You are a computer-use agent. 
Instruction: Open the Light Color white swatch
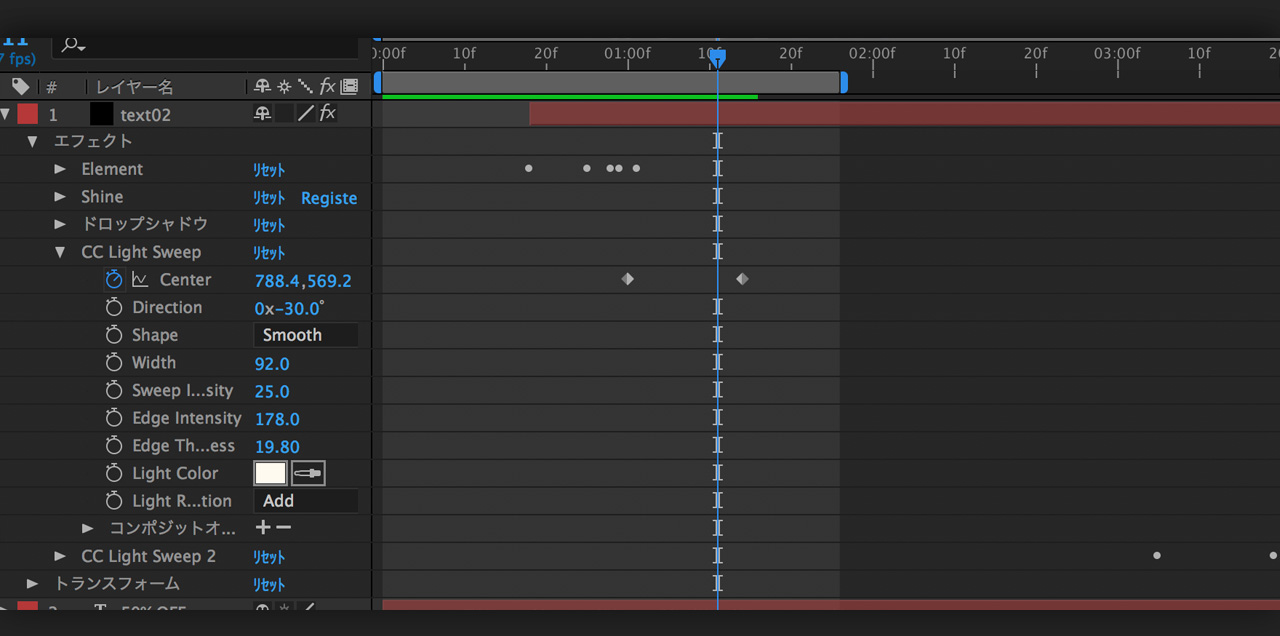(x=270, y=473)
